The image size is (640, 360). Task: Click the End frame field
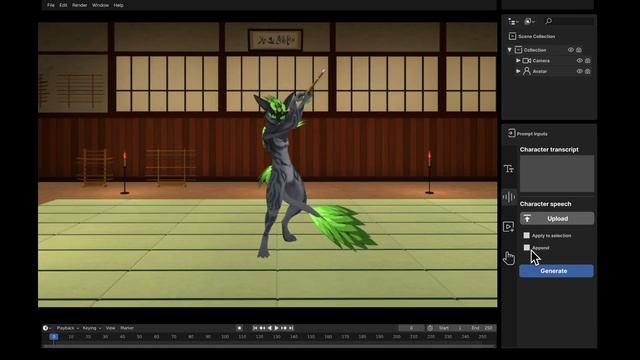coord(482,328)
